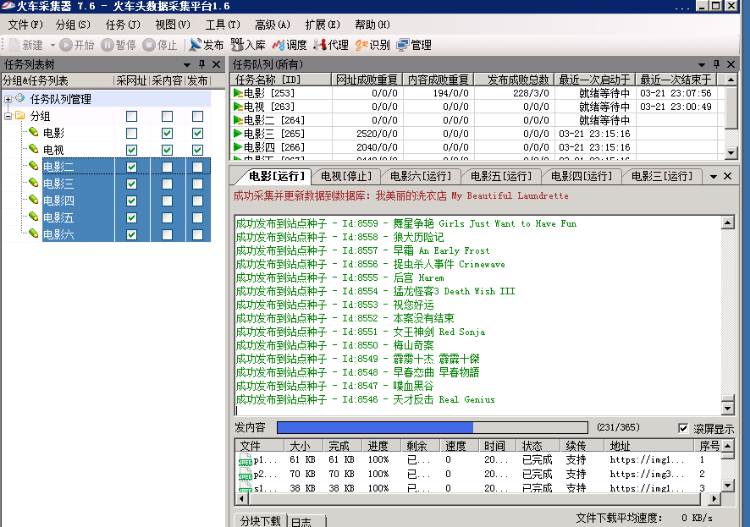Click the 识别 (Recognize) toolbar icon

click(x=372, y=45)
